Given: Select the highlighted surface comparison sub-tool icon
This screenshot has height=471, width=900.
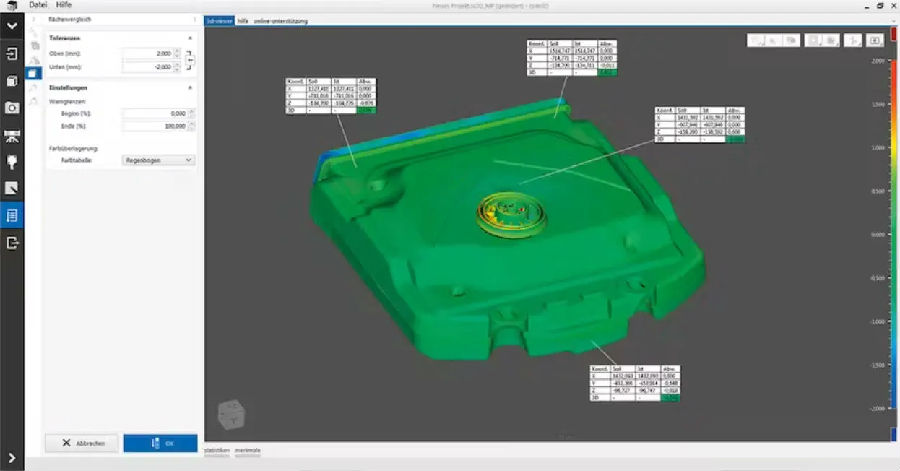Looking at the screenshot, I should click(34, 73).
